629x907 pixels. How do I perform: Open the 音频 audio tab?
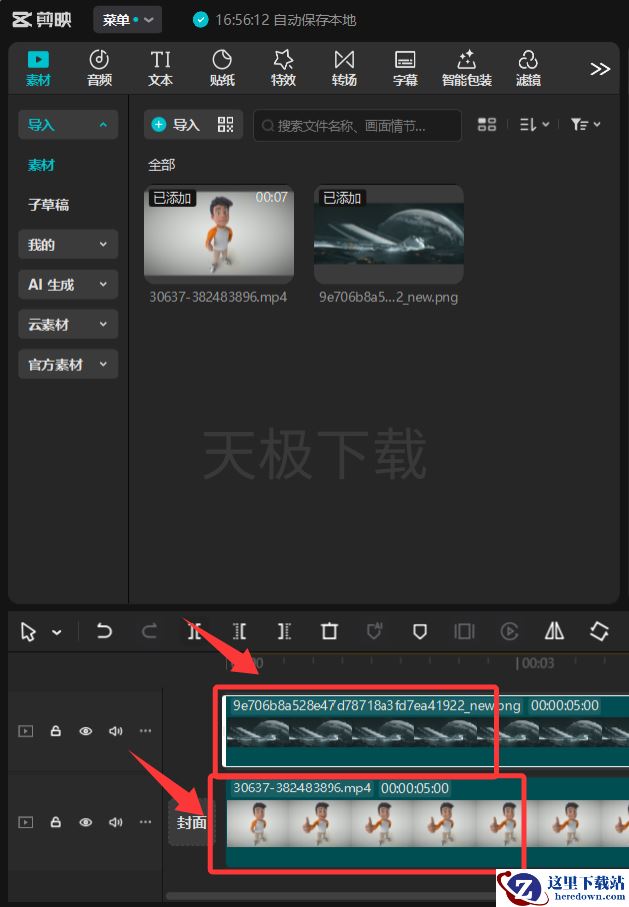[99, 68]
